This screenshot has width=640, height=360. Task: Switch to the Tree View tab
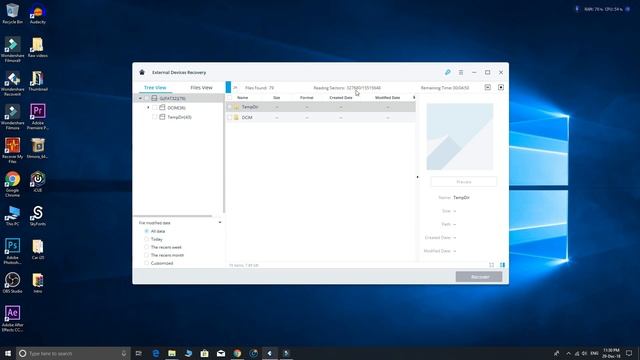(x=155, y=87)
